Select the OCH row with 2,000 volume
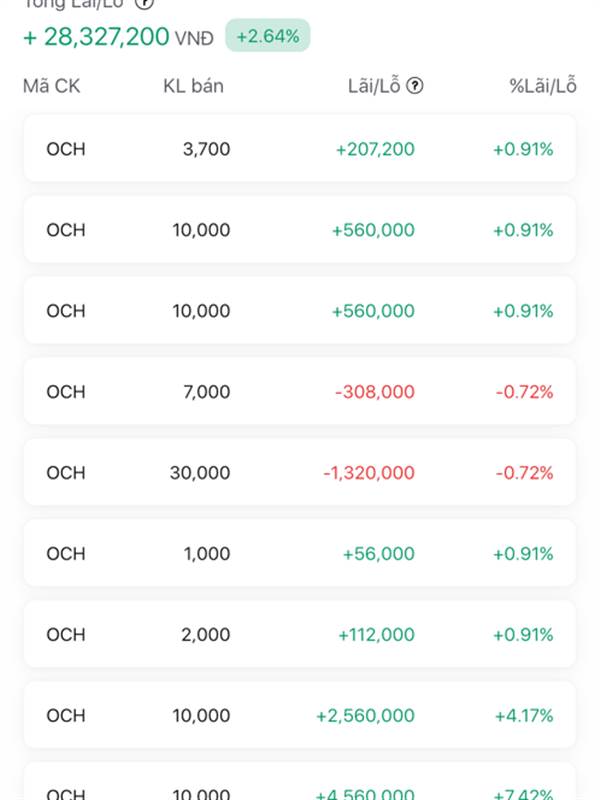The height and width of the screenshot is (800, 600). [x=300, y=635]
